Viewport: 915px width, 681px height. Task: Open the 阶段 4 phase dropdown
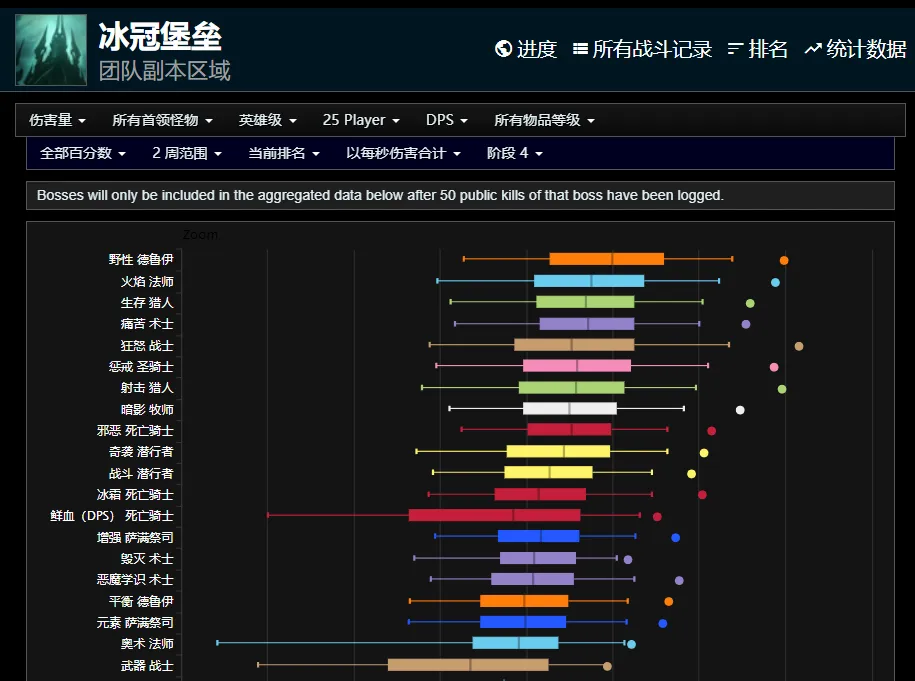(515, 153)
